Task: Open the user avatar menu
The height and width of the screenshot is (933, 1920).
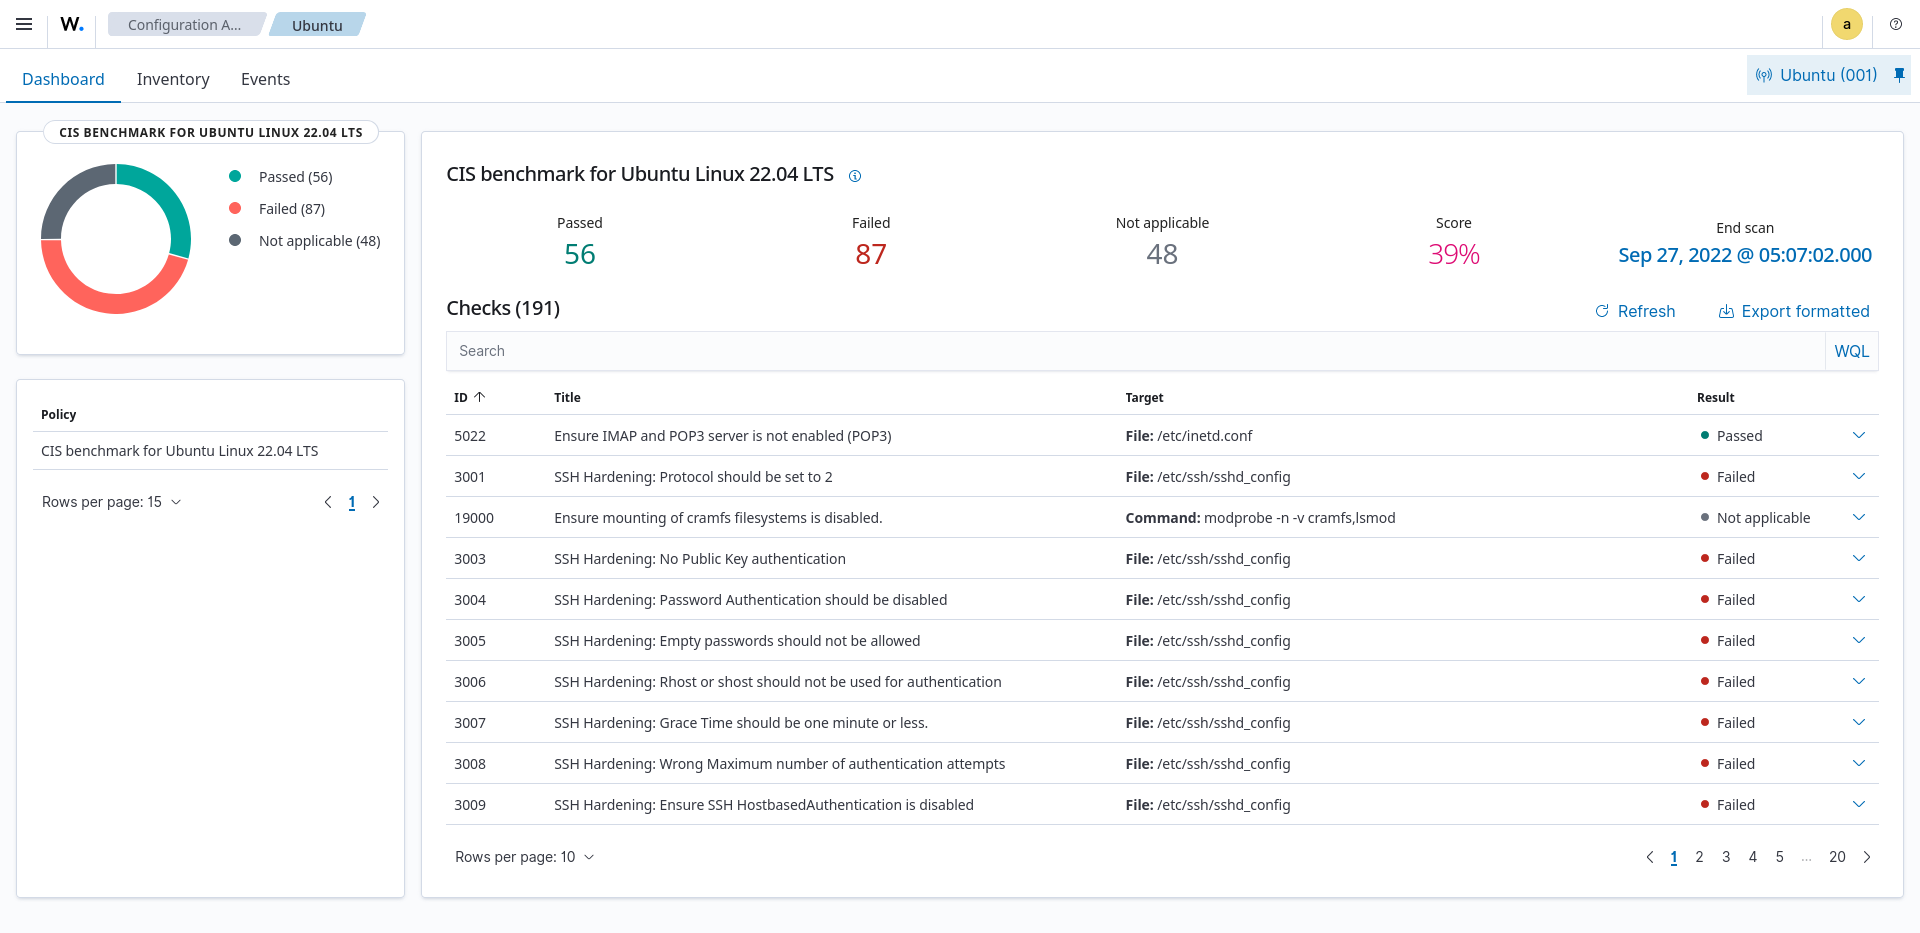Action: coord(1847,24)
